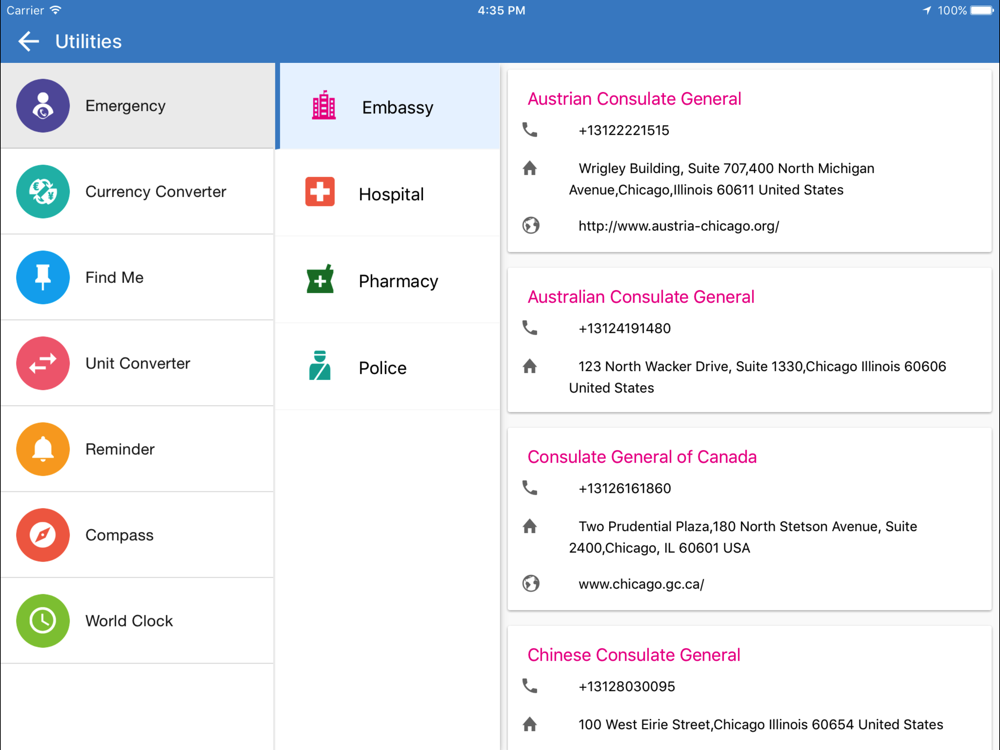
Task: Open the Currency Converter teal icon
Action: pyautogui.click(x=43, y=191)
